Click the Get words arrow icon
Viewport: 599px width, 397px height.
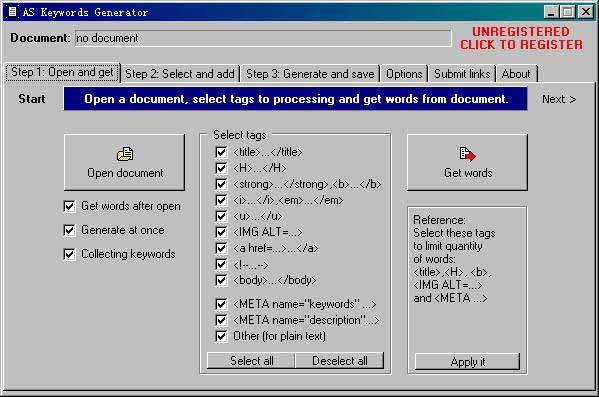468,154
